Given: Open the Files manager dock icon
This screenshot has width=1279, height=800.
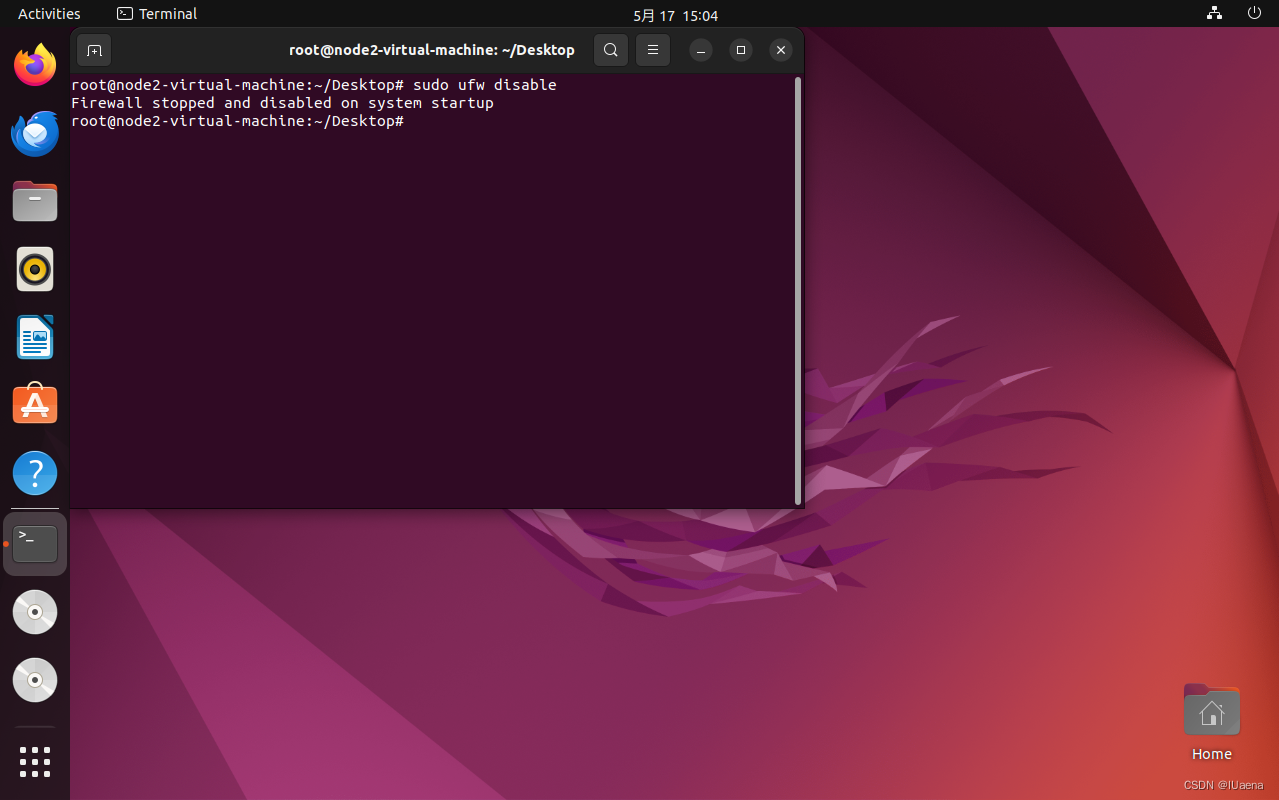Looking at the screenshot, I should click(35, 201).
